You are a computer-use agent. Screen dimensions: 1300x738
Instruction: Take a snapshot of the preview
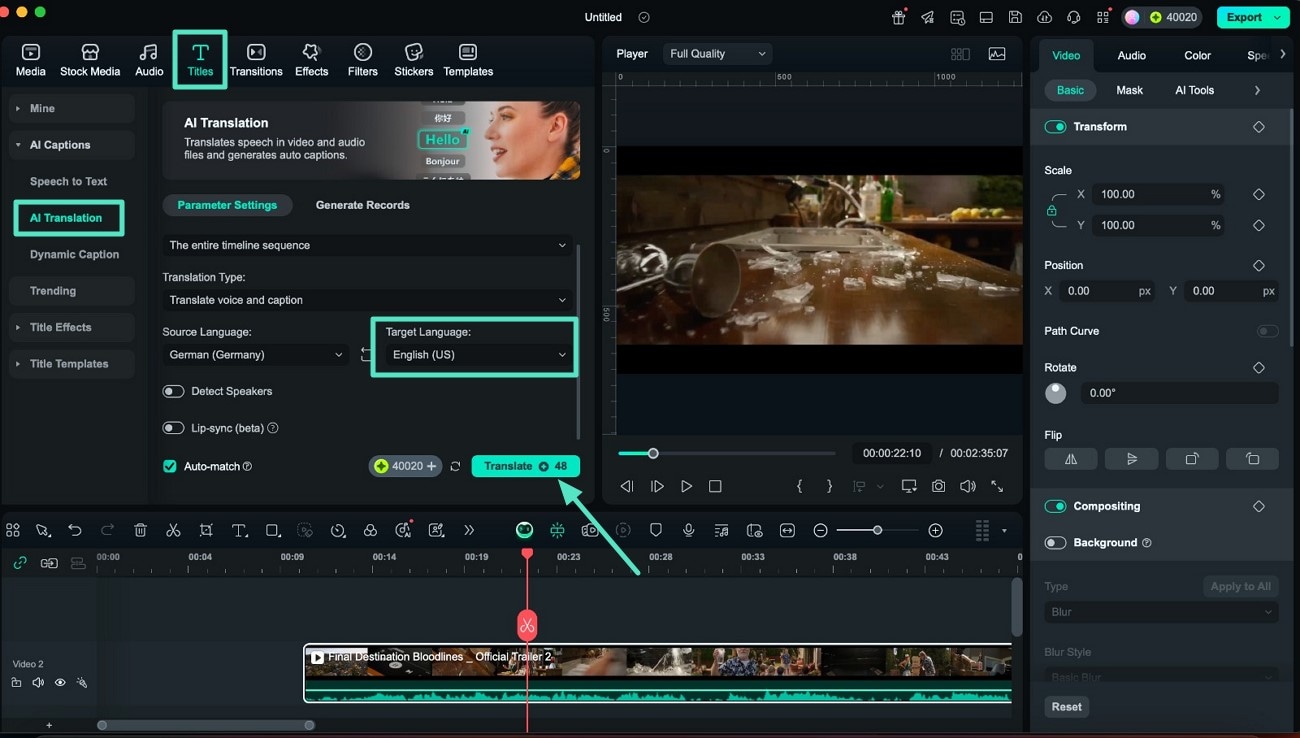click(938, 486)
